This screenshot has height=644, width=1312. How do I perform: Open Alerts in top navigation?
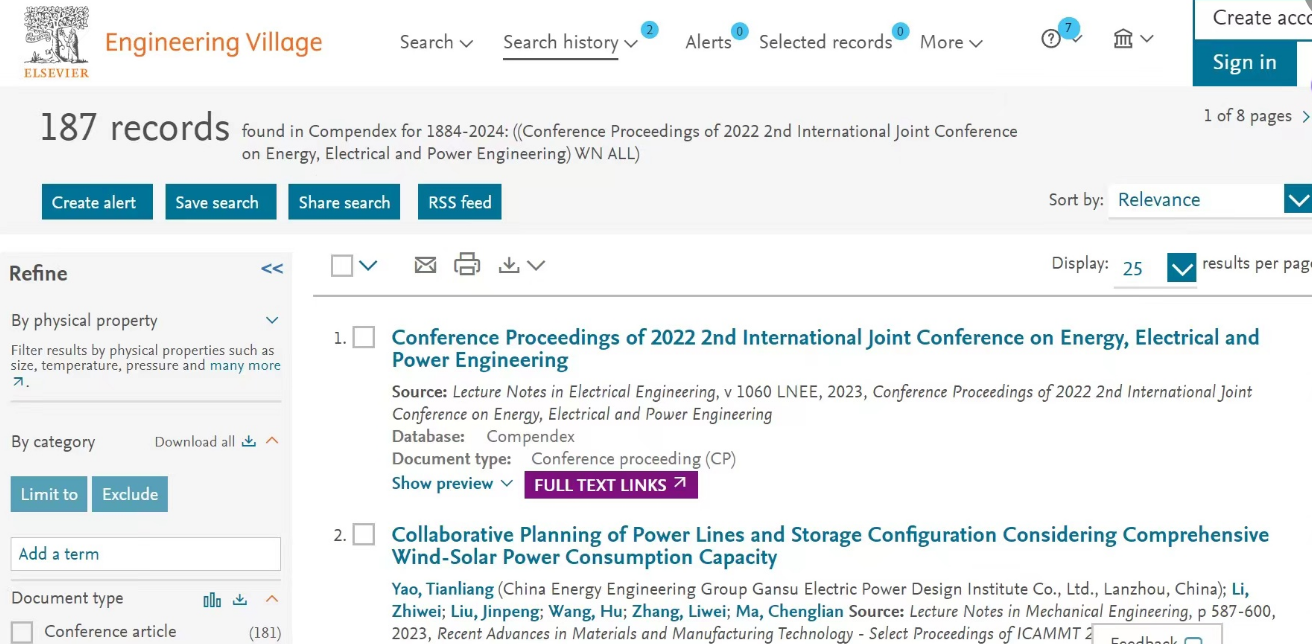708,42
